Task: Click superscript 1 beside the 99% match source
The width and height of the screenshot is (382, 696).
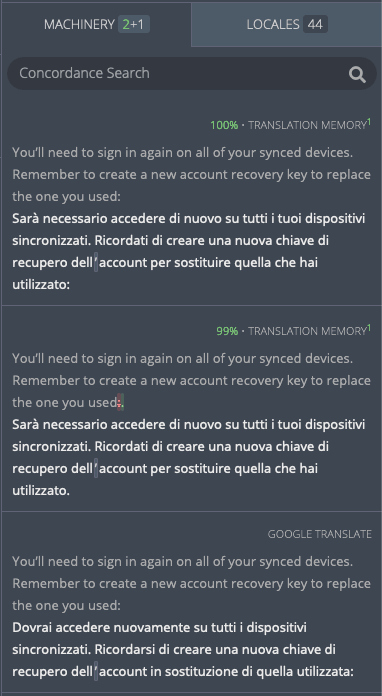Action: tap(369, 328)
